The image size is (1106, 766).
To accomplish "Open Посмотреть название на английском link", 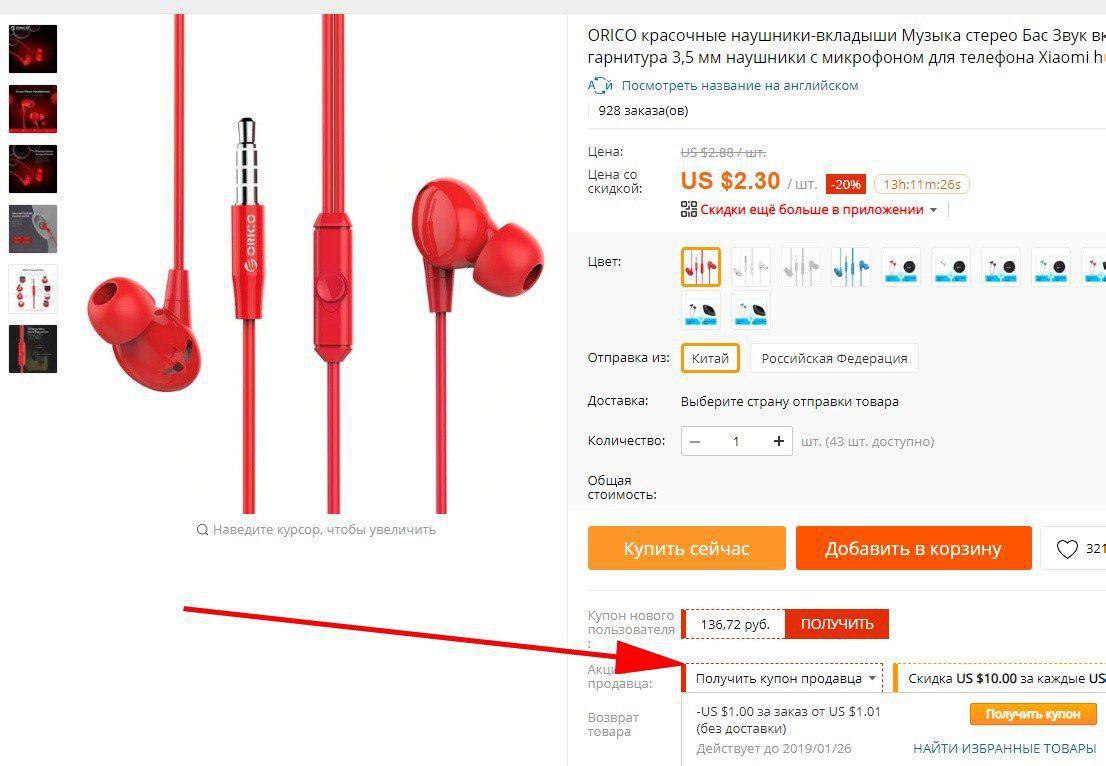I will (740, 85).
